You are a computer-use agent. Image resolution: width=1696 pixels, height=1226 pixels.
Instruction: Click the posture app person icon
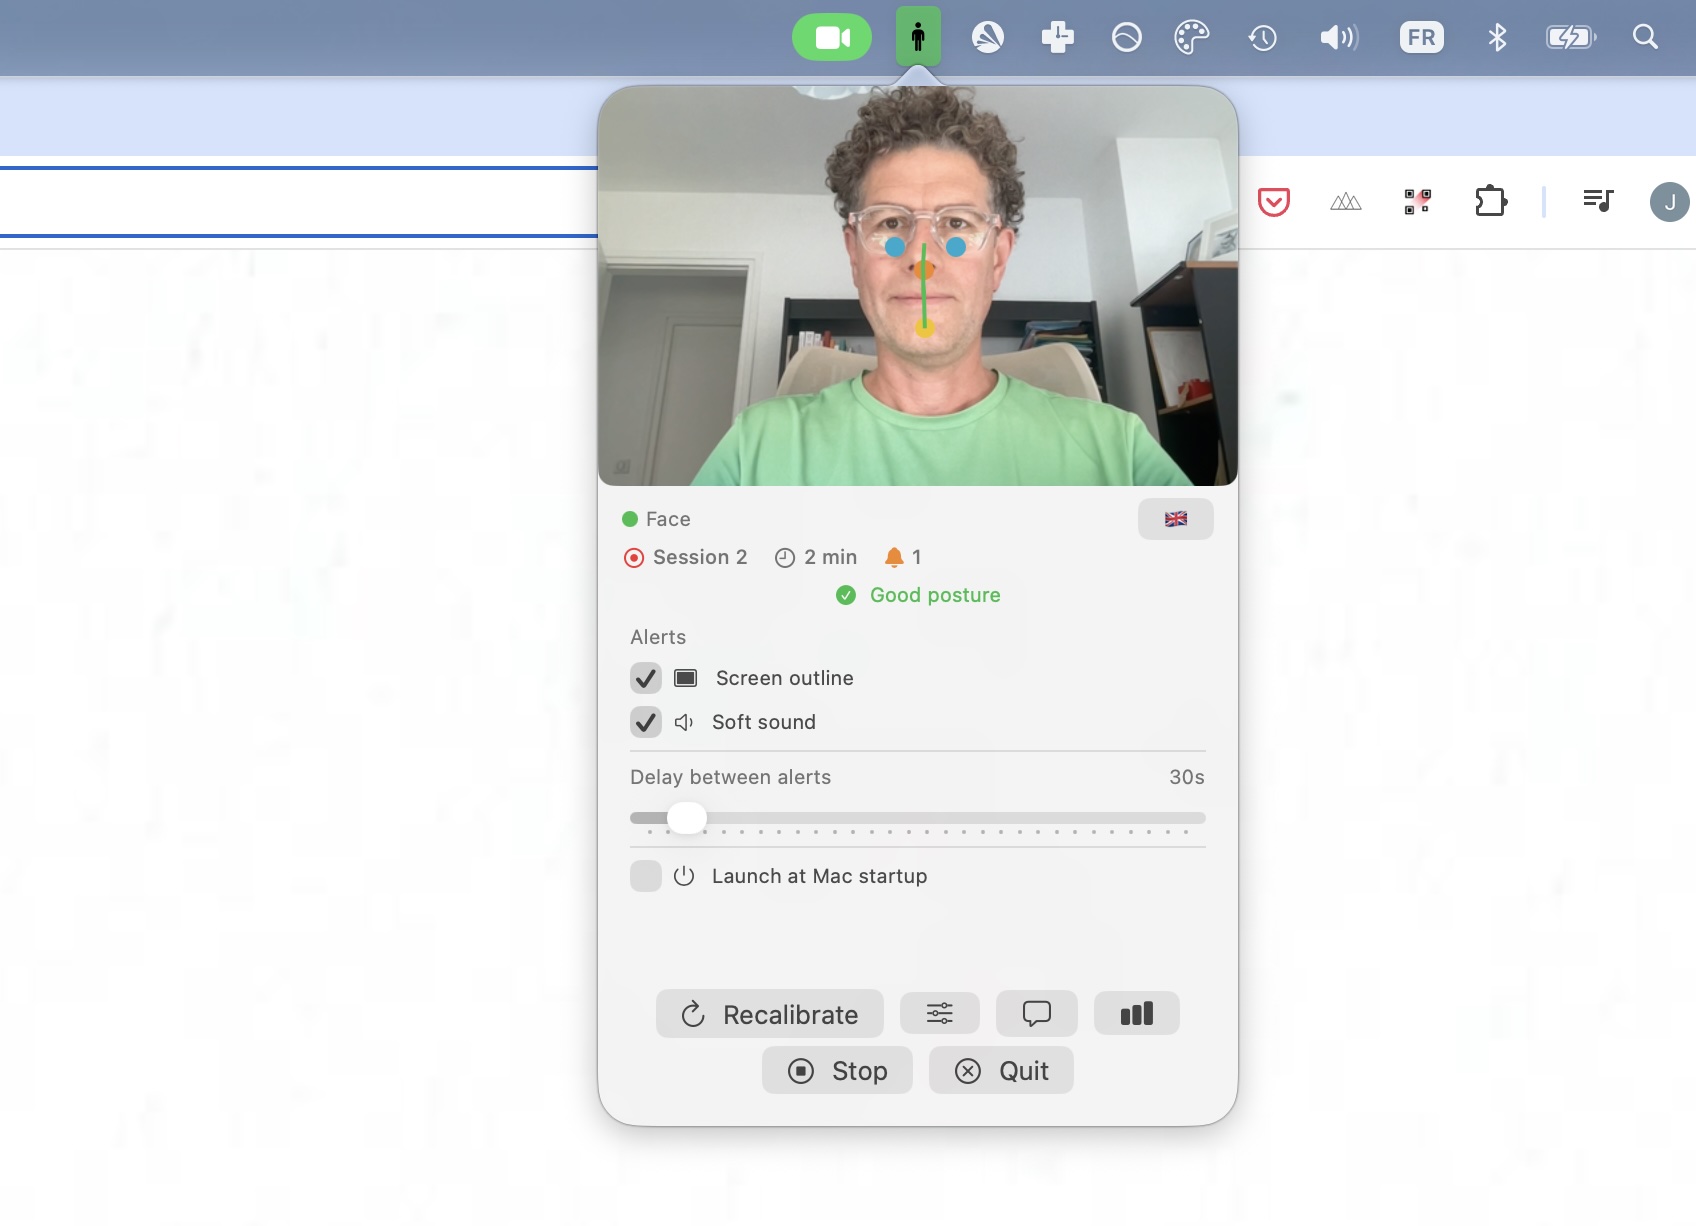click(918, 37)
